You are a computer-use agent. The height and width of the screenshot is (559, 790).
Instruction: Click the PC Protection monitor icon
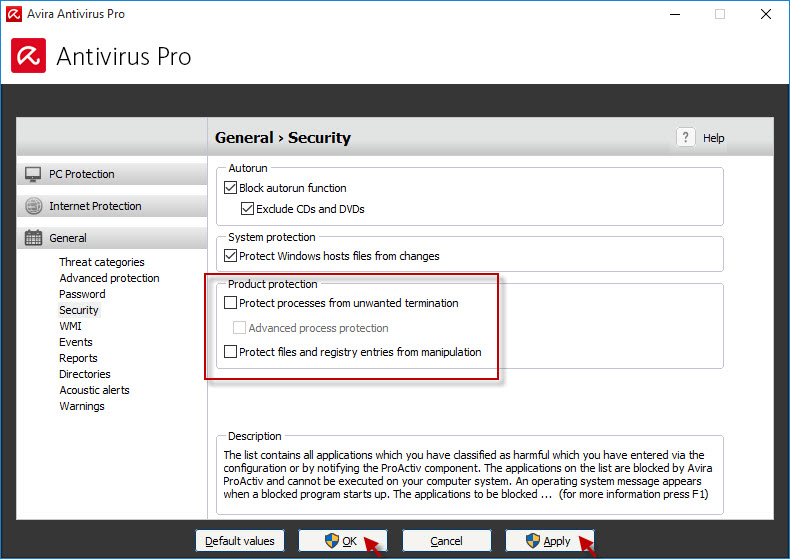[33, 174]
